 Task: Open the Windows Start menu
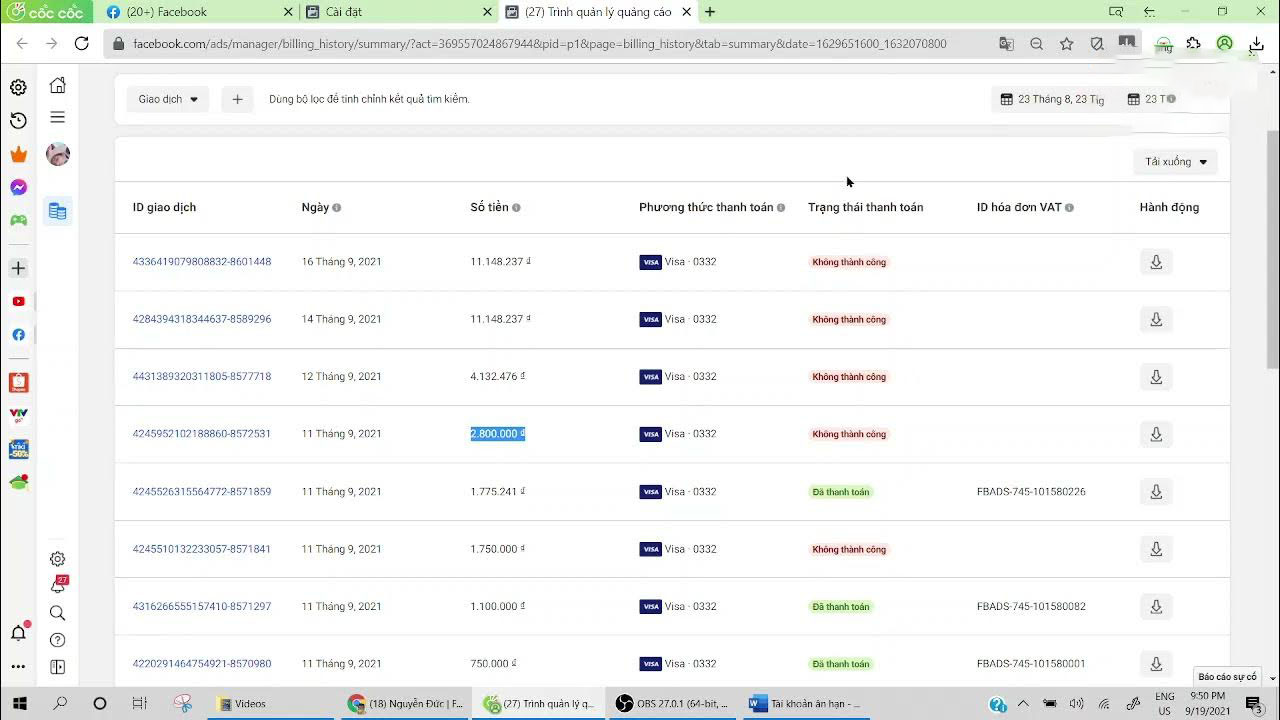tap(19, 704)
